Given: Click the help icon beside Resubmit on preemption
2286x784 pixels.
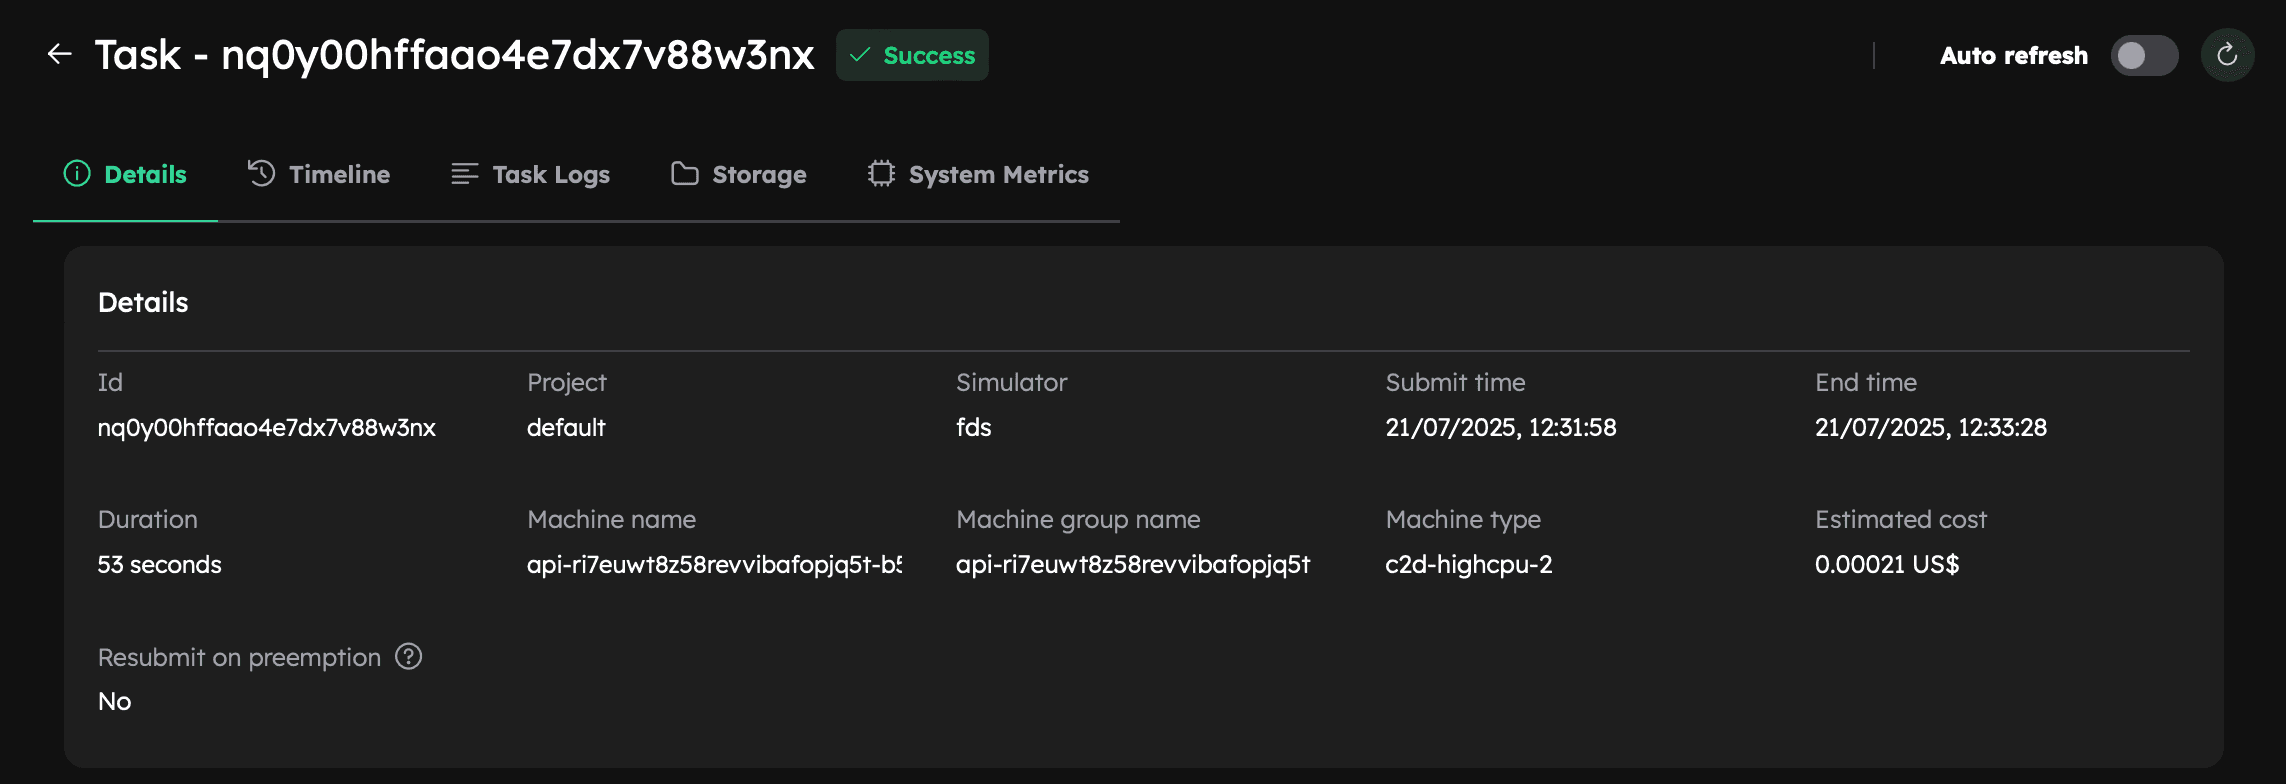Looking at the screenshot, I should [x=408, y=656].
